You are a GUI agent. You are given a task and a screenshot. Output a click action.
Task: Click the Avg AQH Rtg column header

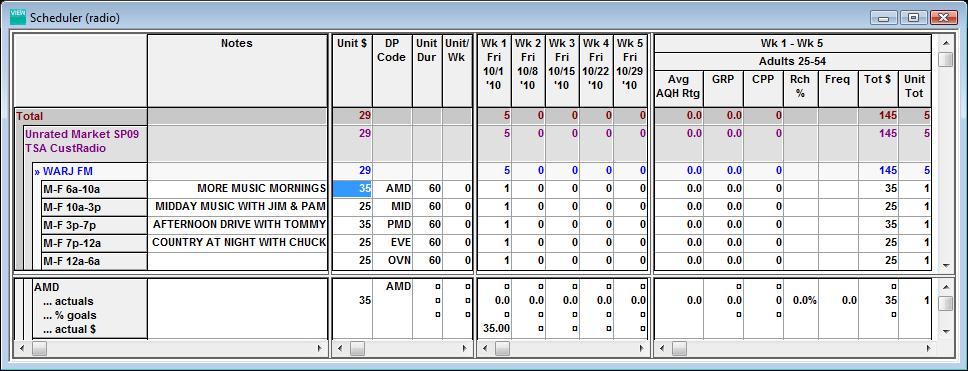pyautogui.click(x=678, y=88)
